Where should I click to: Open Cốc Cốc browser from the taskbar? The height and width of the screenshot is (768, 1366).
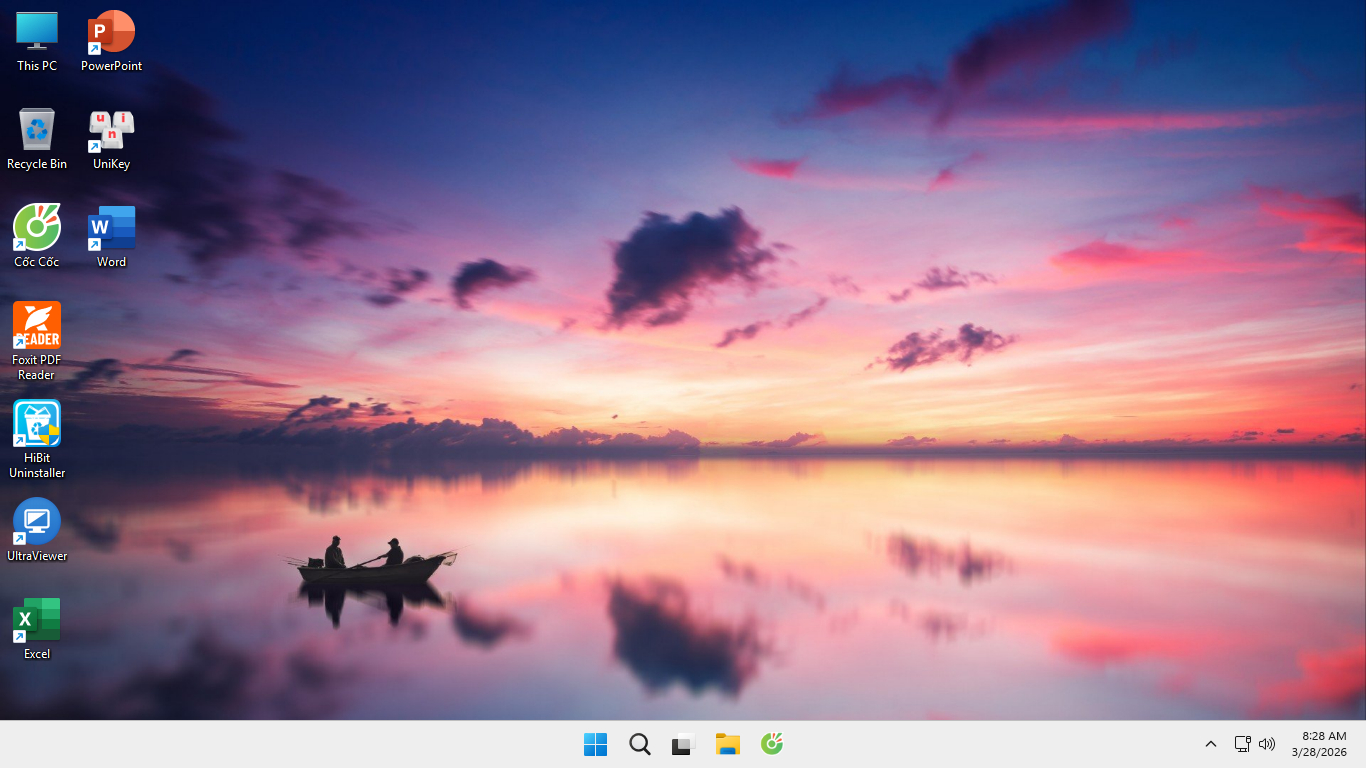pyautogui.click(x=771, y=744)
